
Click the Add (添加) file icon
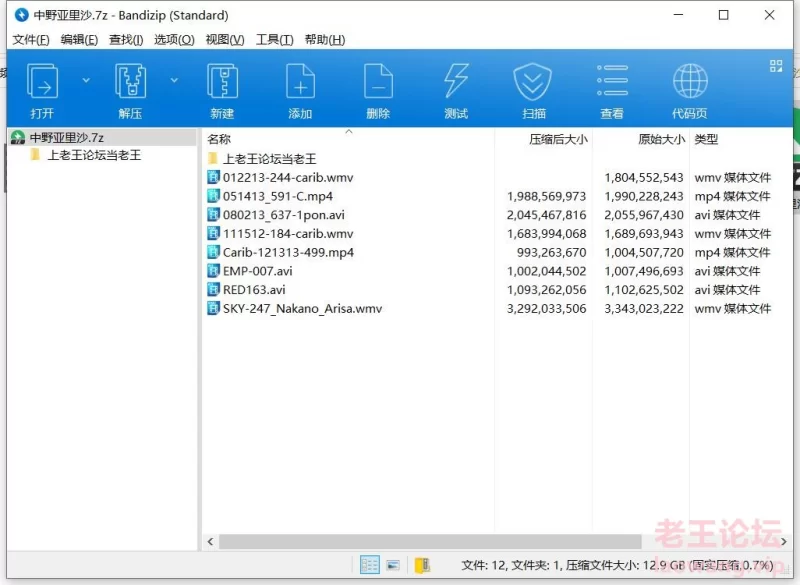click(301, 82)
